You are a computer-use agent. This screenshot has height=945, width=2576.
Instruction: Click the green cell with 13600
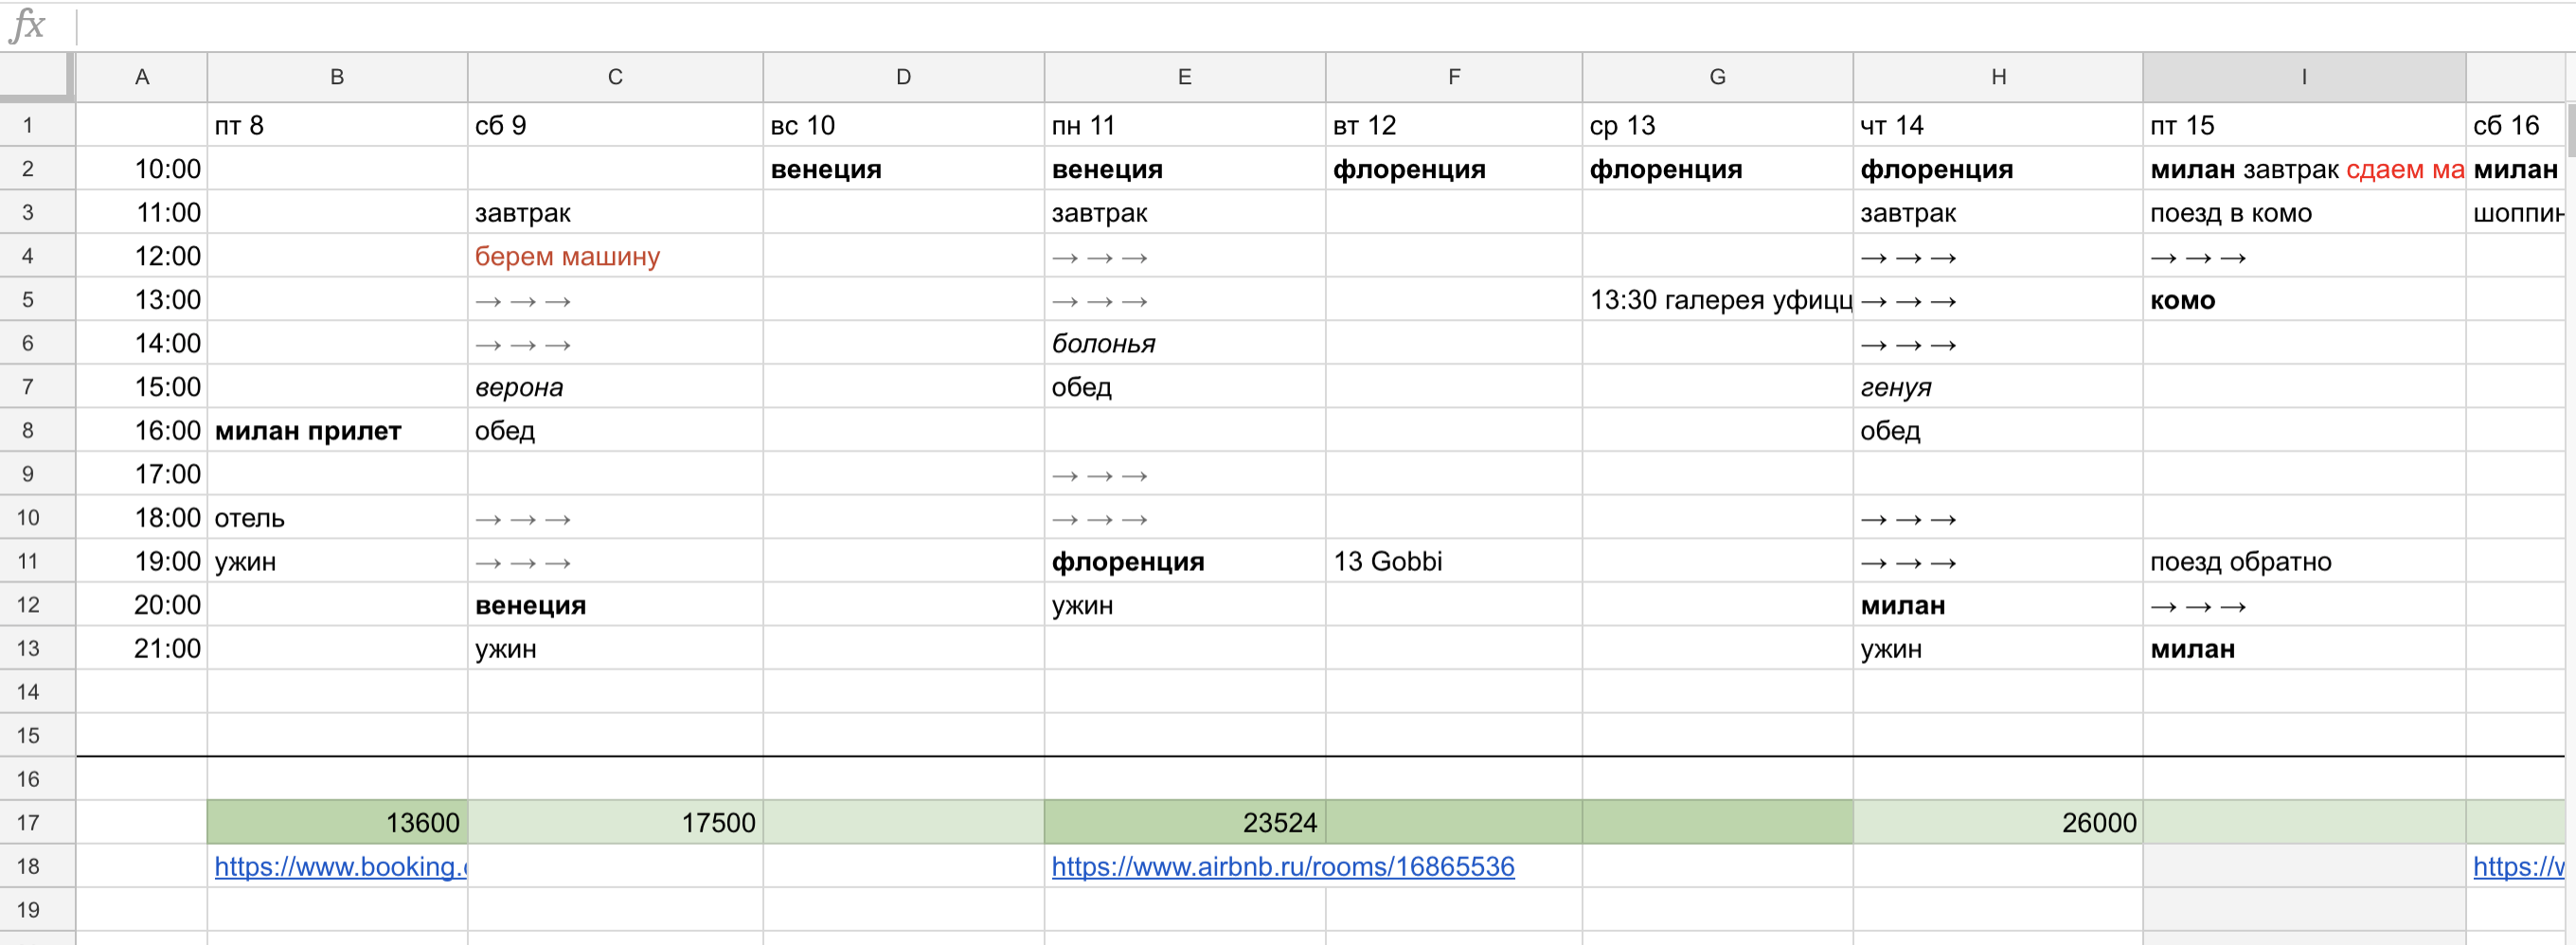coord(337,822)
